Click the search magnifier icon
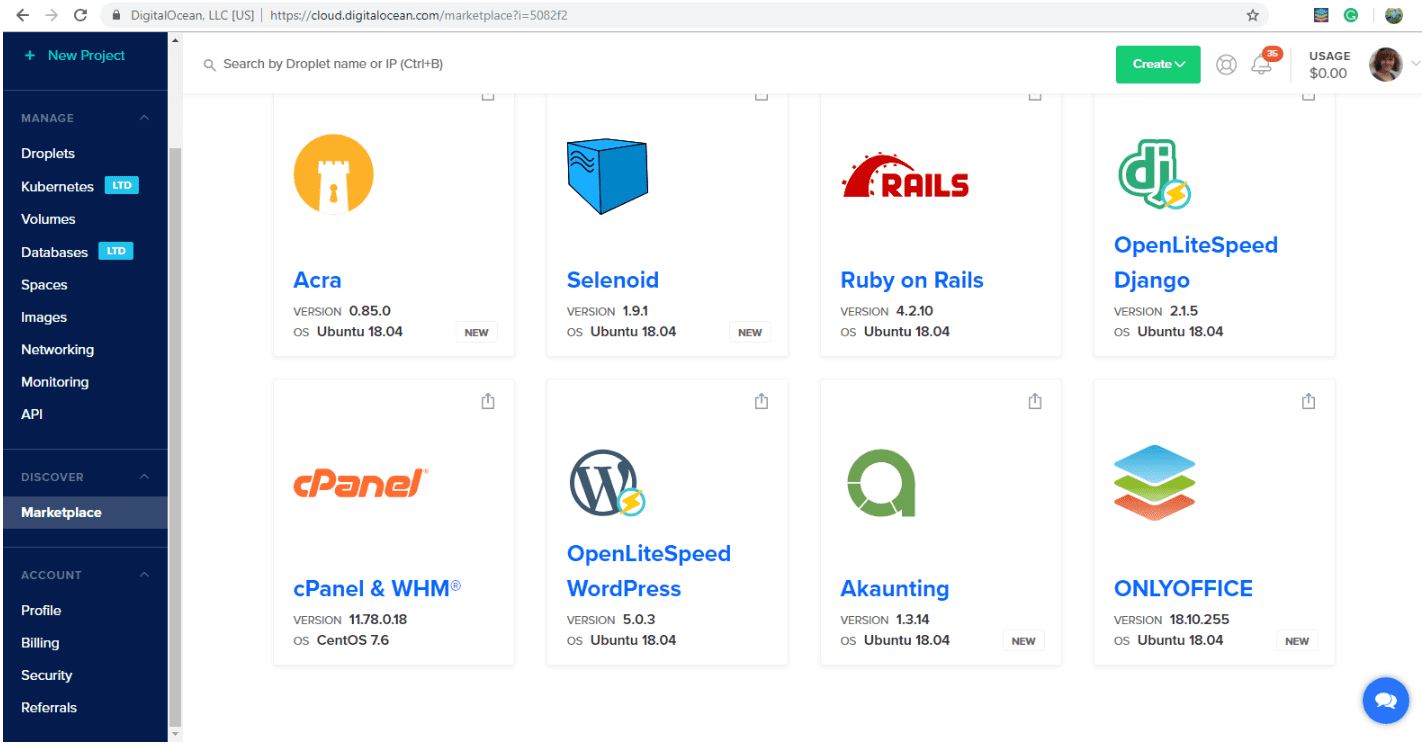Screen dimensions: 1427x748 pyautogui.click(x=210, y=65)
